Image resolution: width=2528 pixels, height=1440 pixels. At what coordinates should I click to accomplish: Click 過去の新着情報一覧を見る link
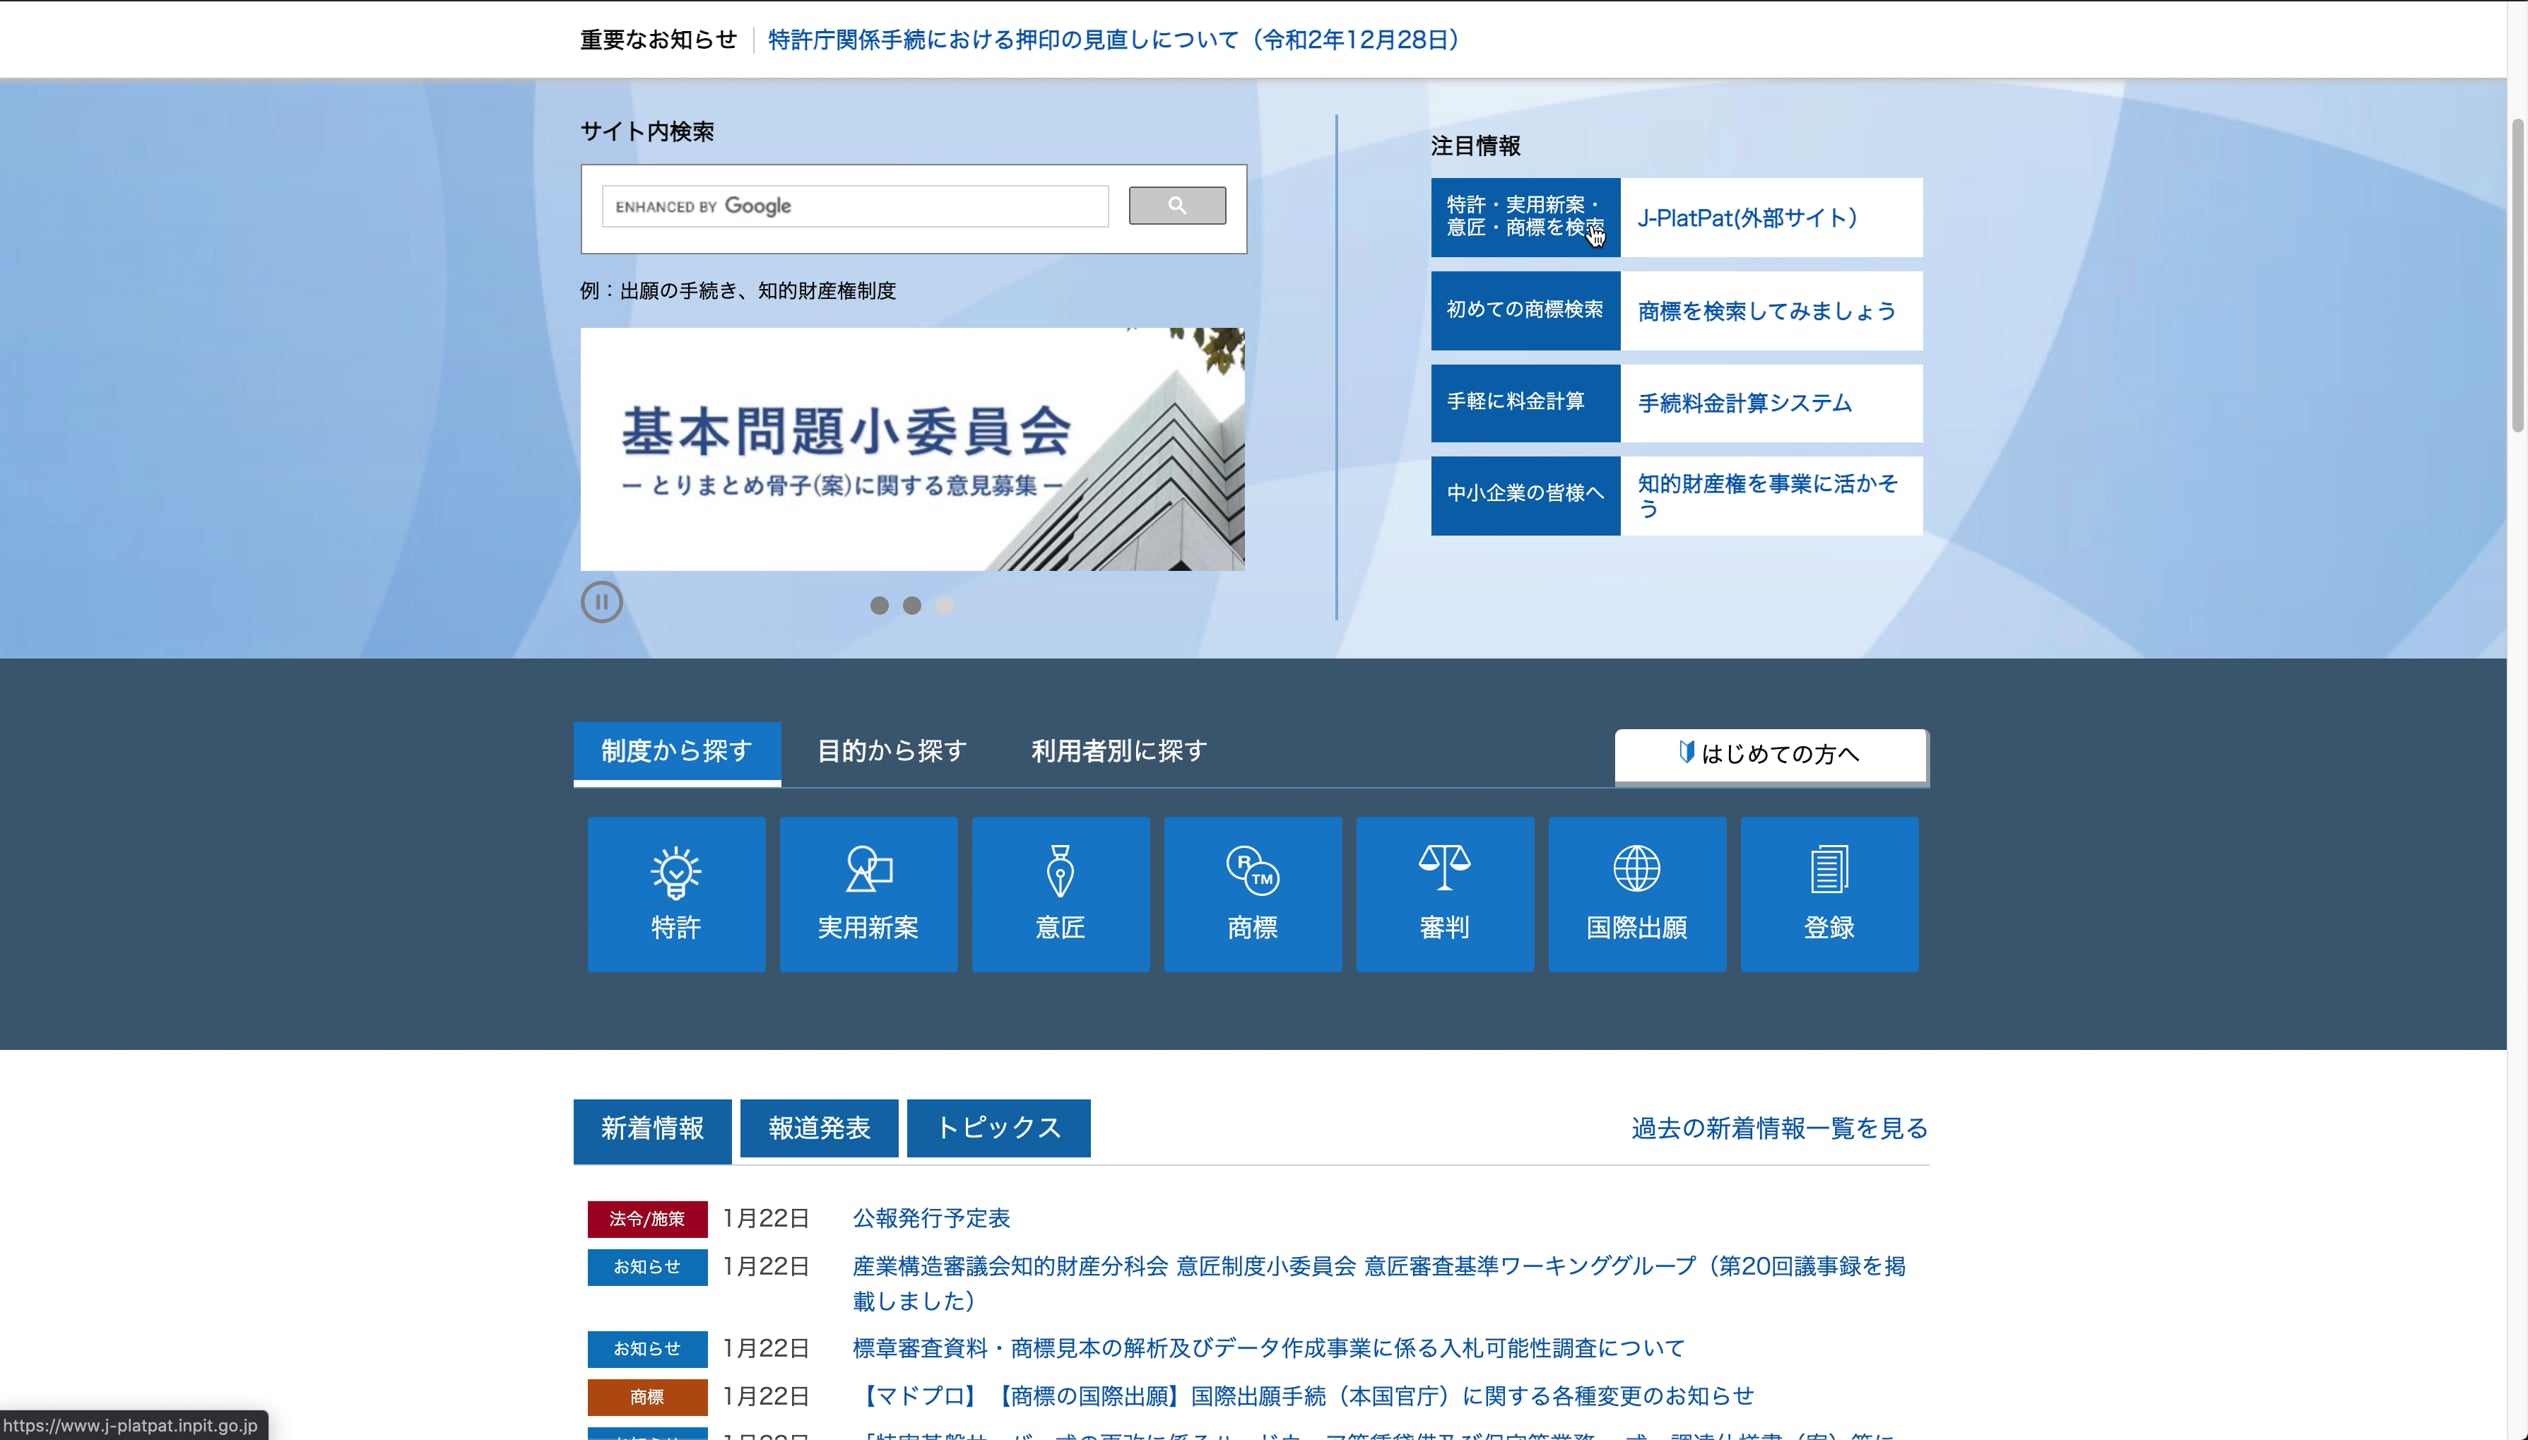click(1779, 1128)
